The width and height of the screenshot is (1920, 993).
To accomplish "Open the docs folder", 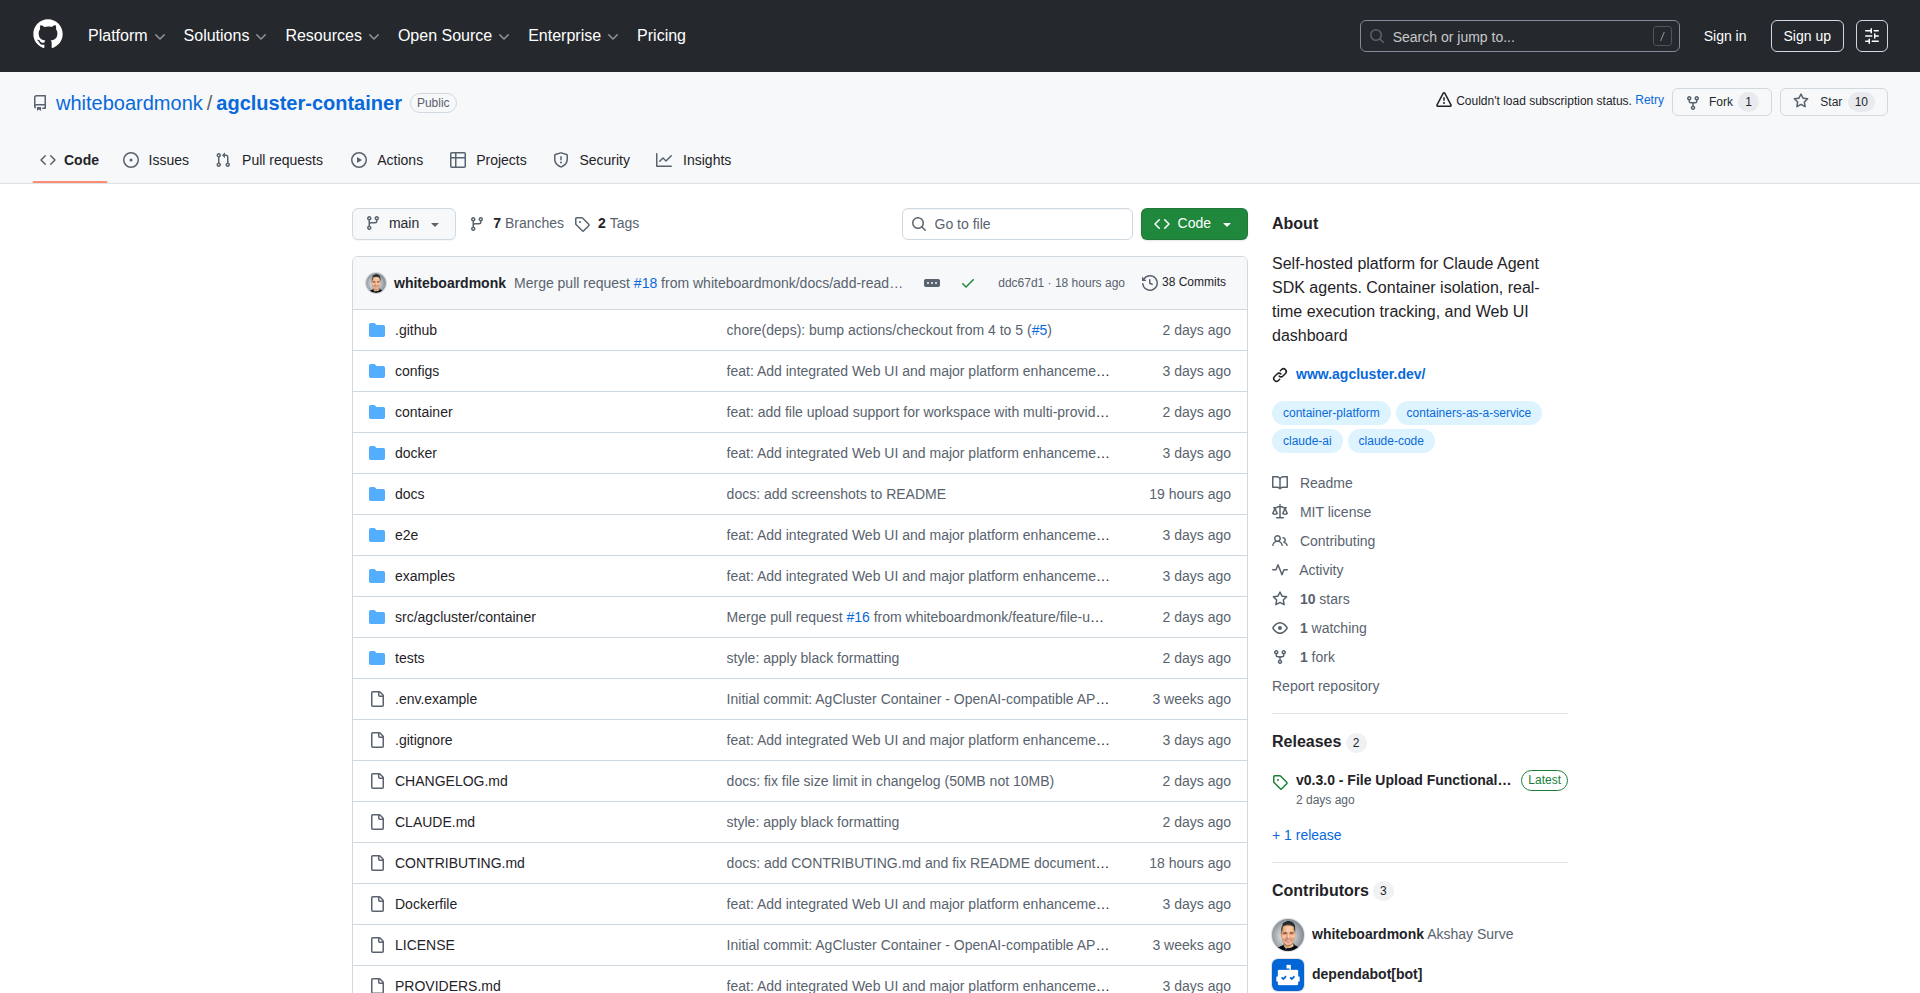I will [x=409, y=494].
